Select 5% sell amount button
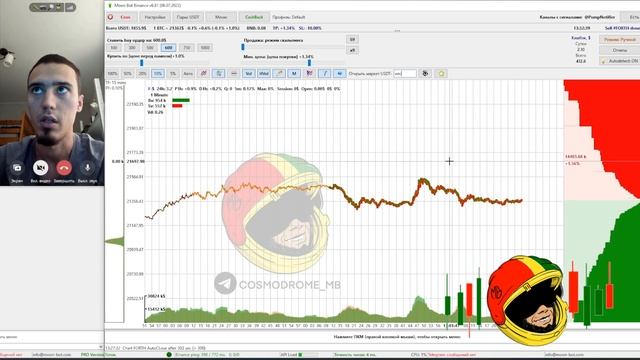 173,73
